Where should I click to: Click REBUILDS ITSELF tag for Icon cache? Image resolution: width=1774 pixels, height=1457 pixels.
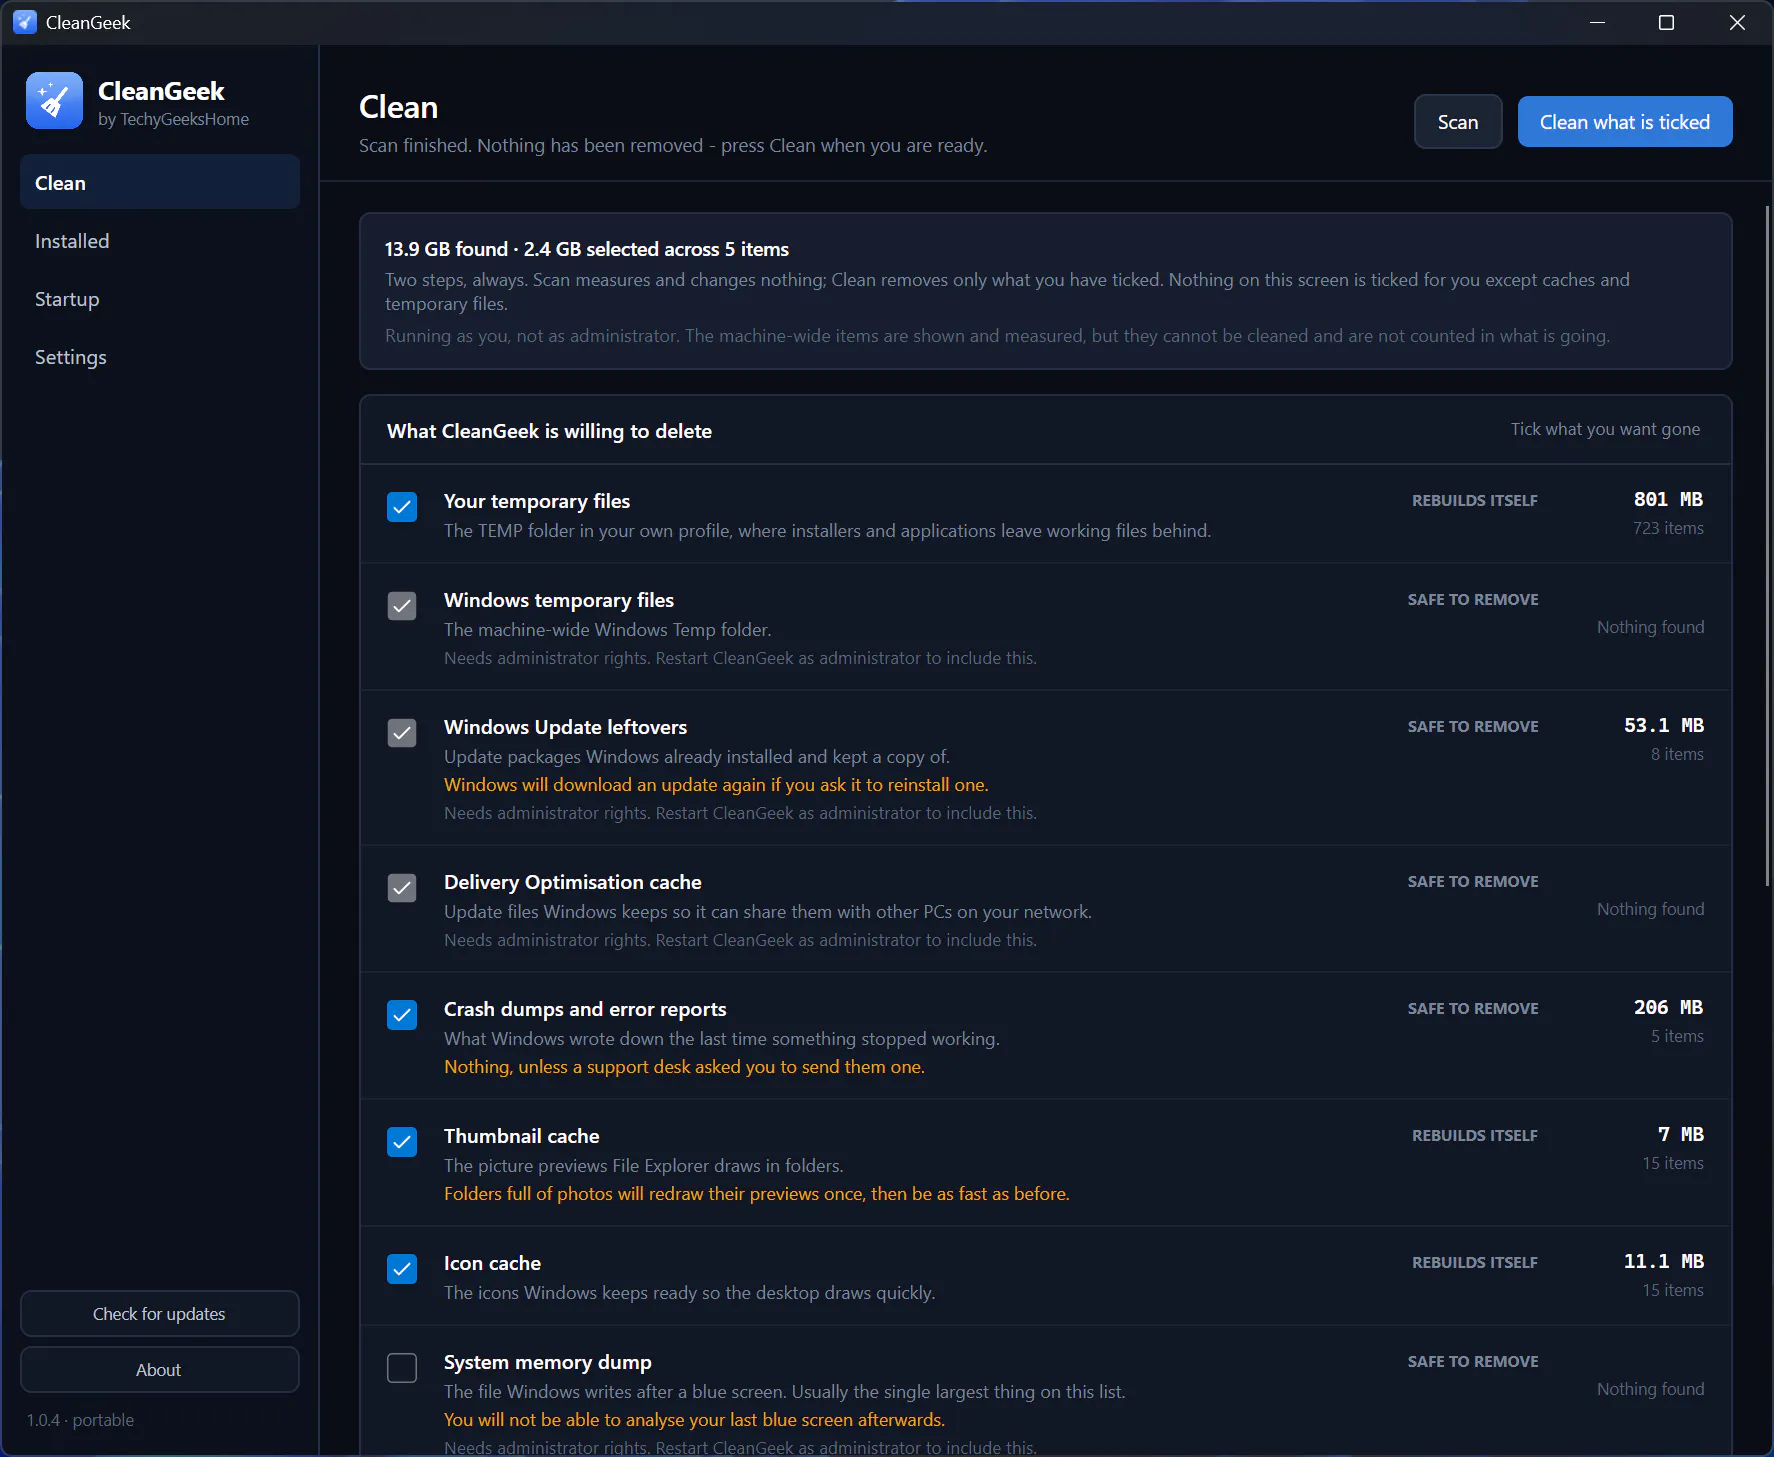[x=1475, y=1262]
